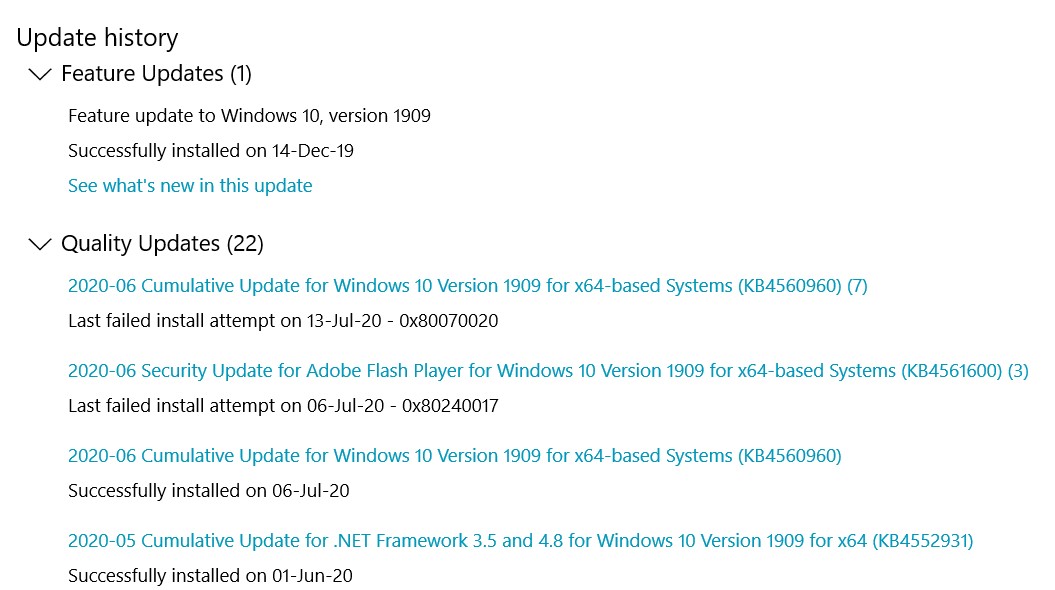The image size is (1055, 590).
Task: Open the See what's new in this update link
Action: click(190, 186)
